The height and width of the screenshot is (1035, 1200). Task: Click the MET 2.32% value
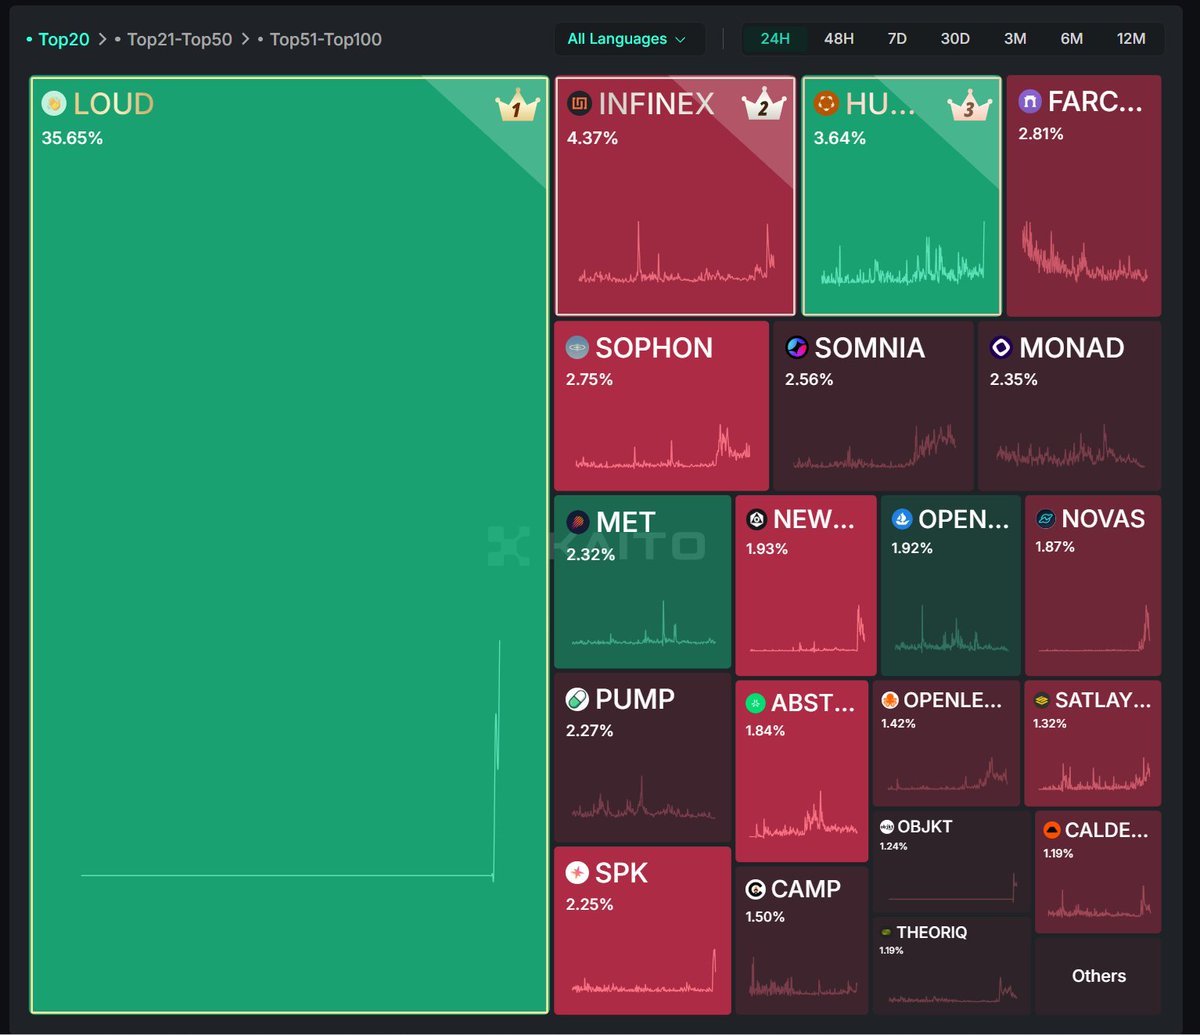click(x=591, y=554)
